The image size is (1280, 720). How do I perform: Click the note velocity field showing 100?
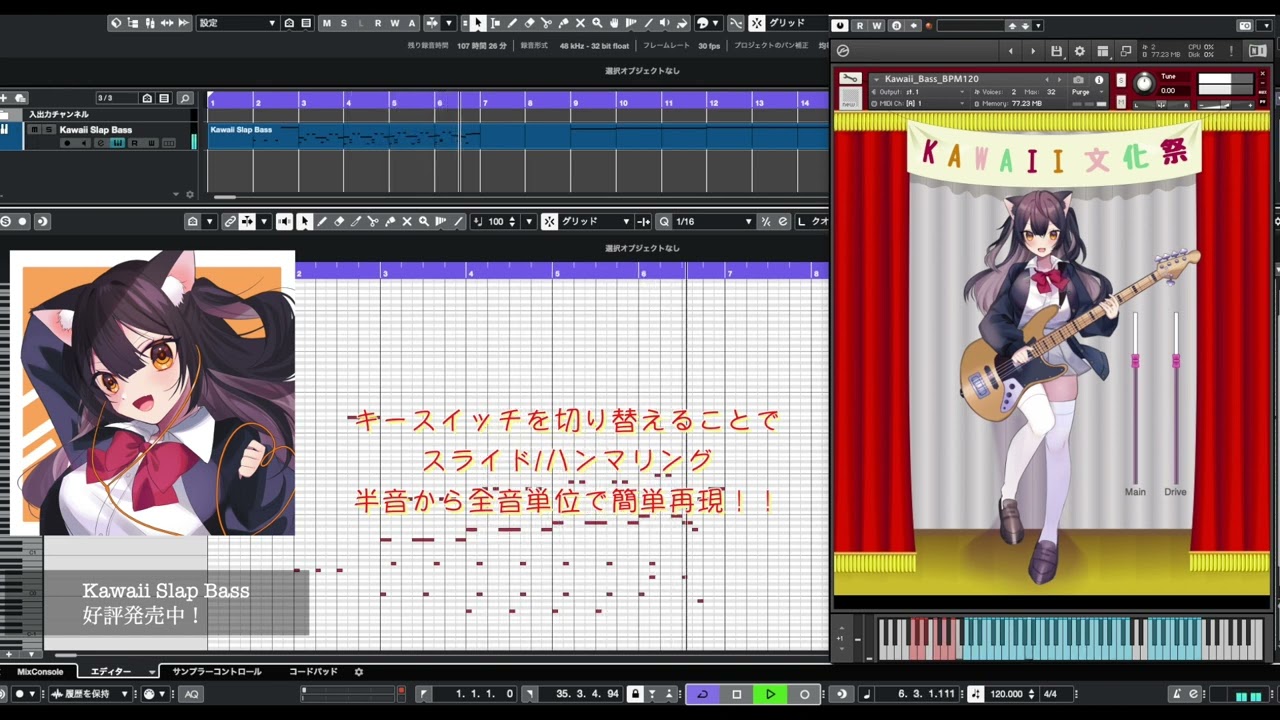[x=496, y=222]
